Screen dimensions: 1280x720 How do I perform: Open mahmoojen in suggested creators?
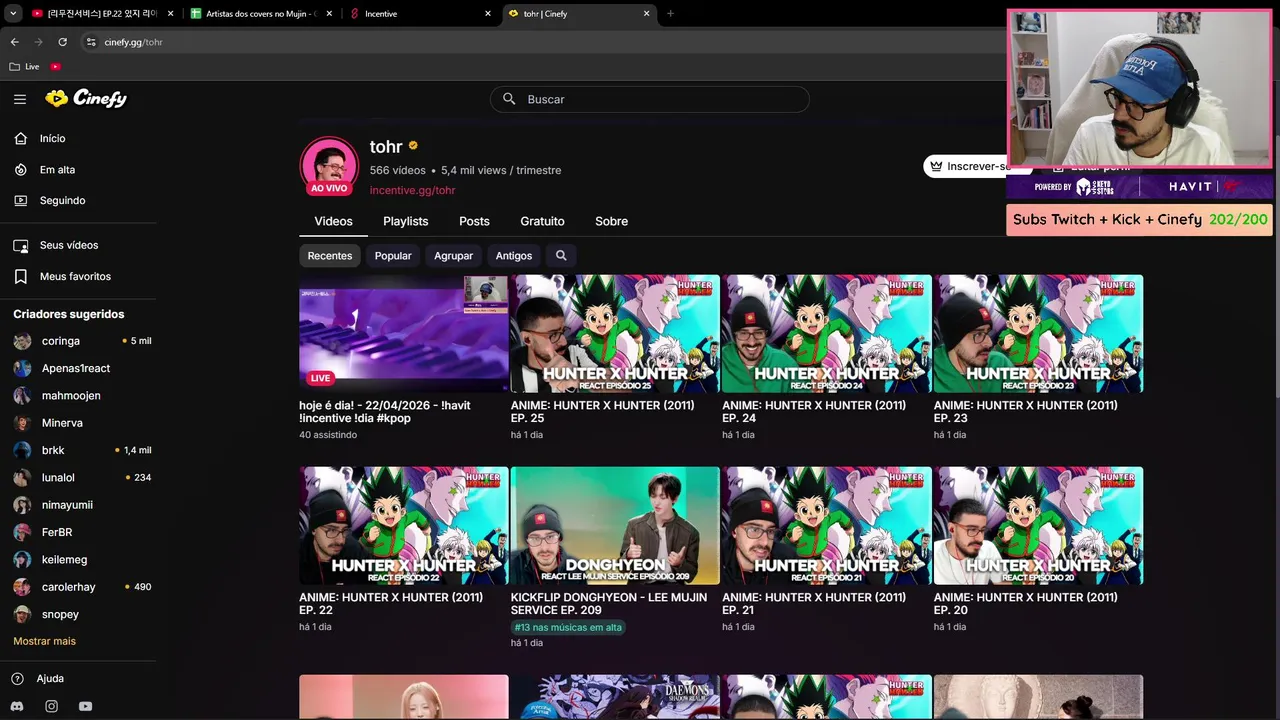(x=71, y=396)
